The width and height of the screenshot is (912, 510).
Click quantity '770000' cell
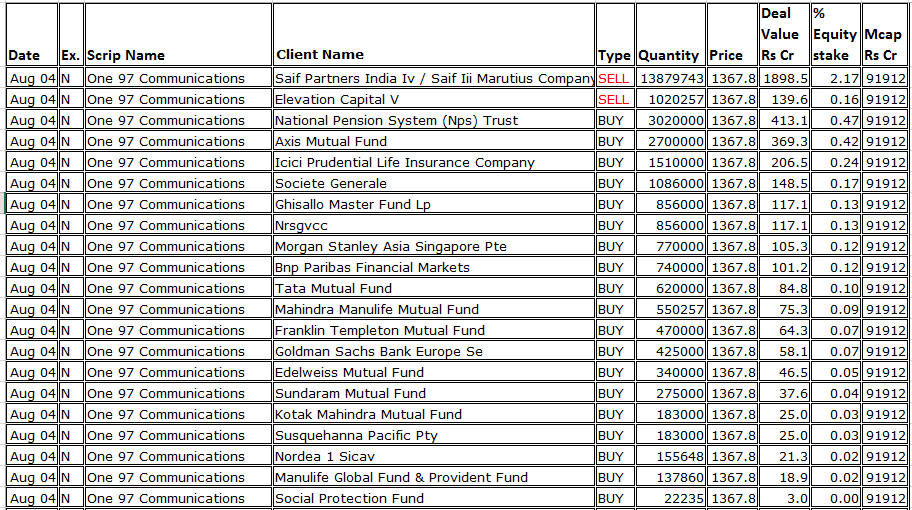(x=671, y=246)
